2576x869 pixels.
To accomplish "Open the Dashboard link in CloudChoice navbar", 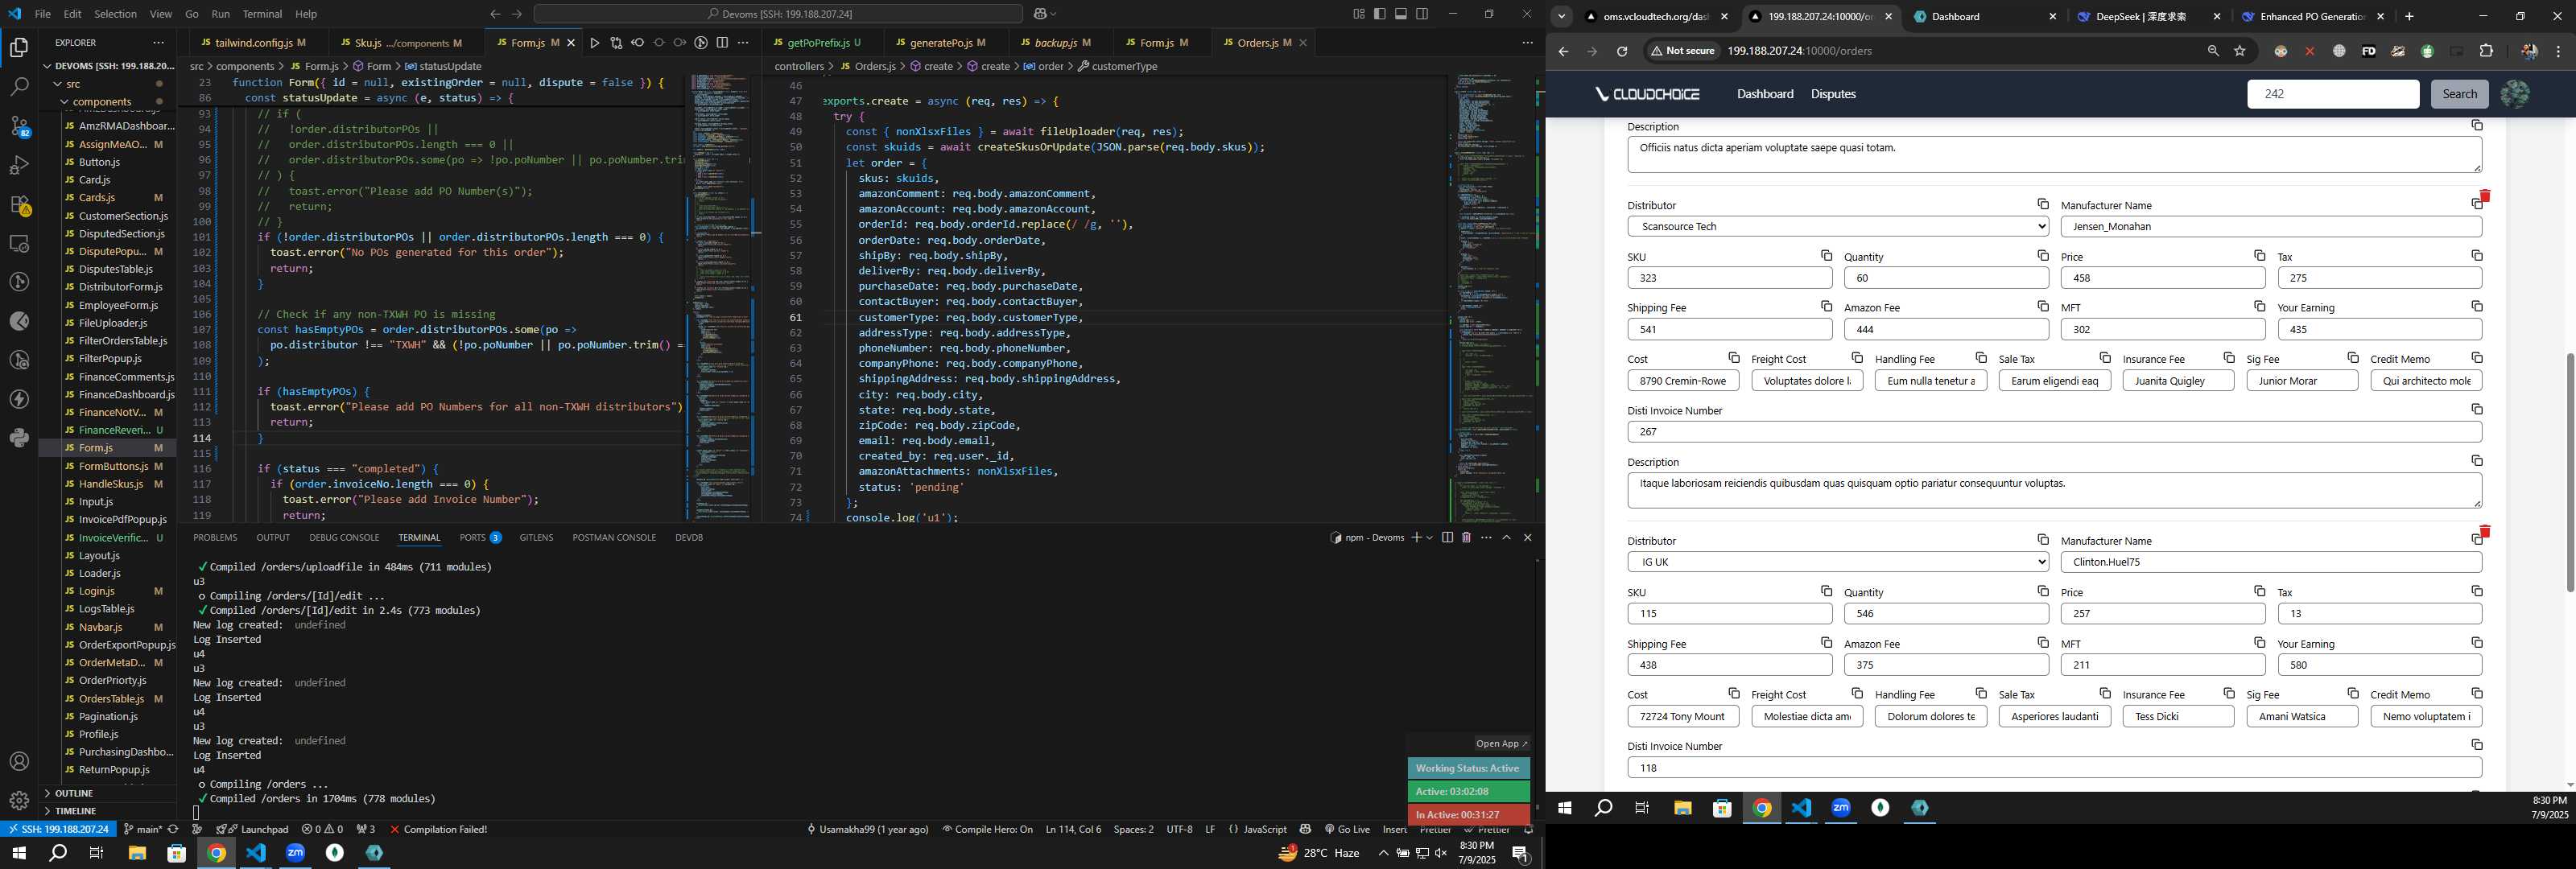I will [x=1765, y=94].
